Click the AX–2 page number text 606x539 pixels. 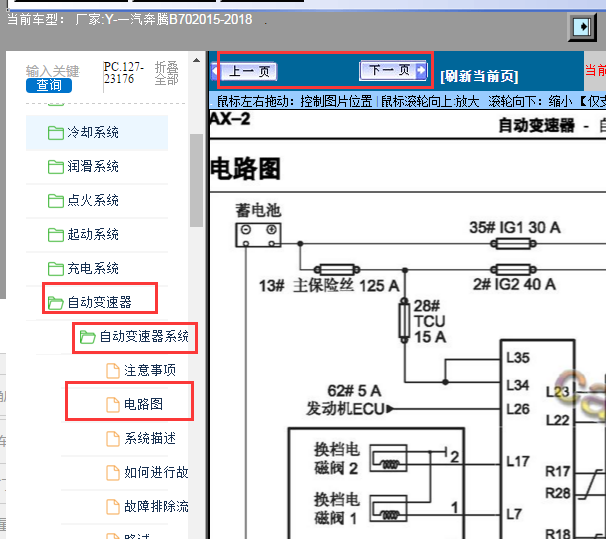point(230,119)
